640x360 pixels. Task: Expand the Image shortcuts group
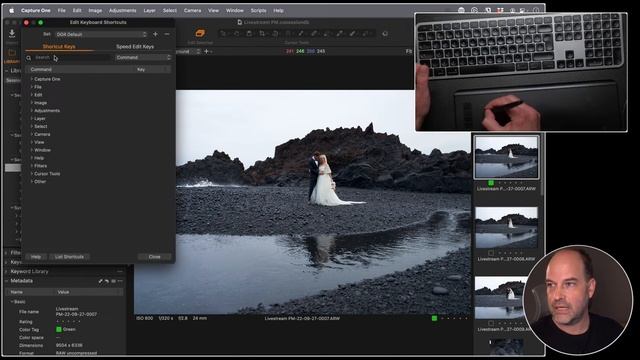tap(32, 103)
